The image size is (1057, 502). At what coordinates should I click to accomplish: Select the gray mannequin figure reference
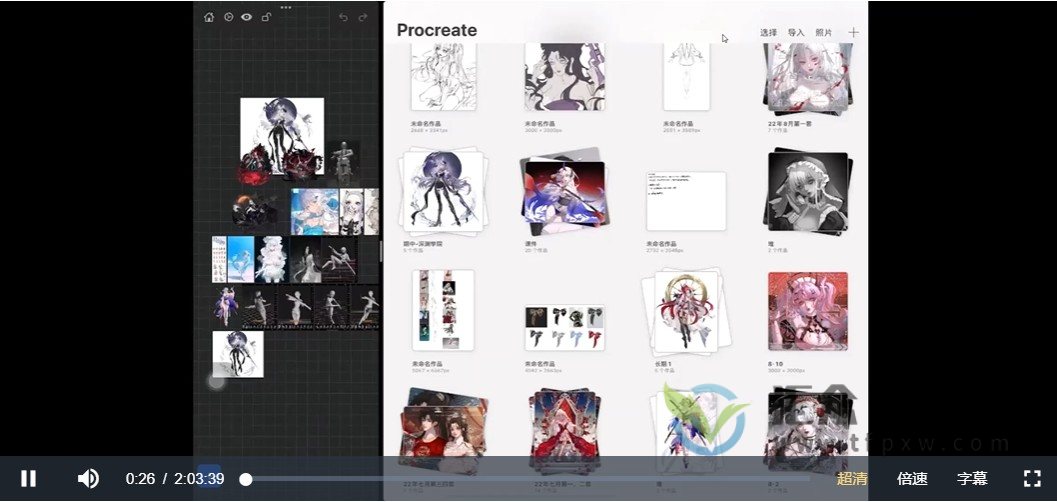click(x=344, y=162)
